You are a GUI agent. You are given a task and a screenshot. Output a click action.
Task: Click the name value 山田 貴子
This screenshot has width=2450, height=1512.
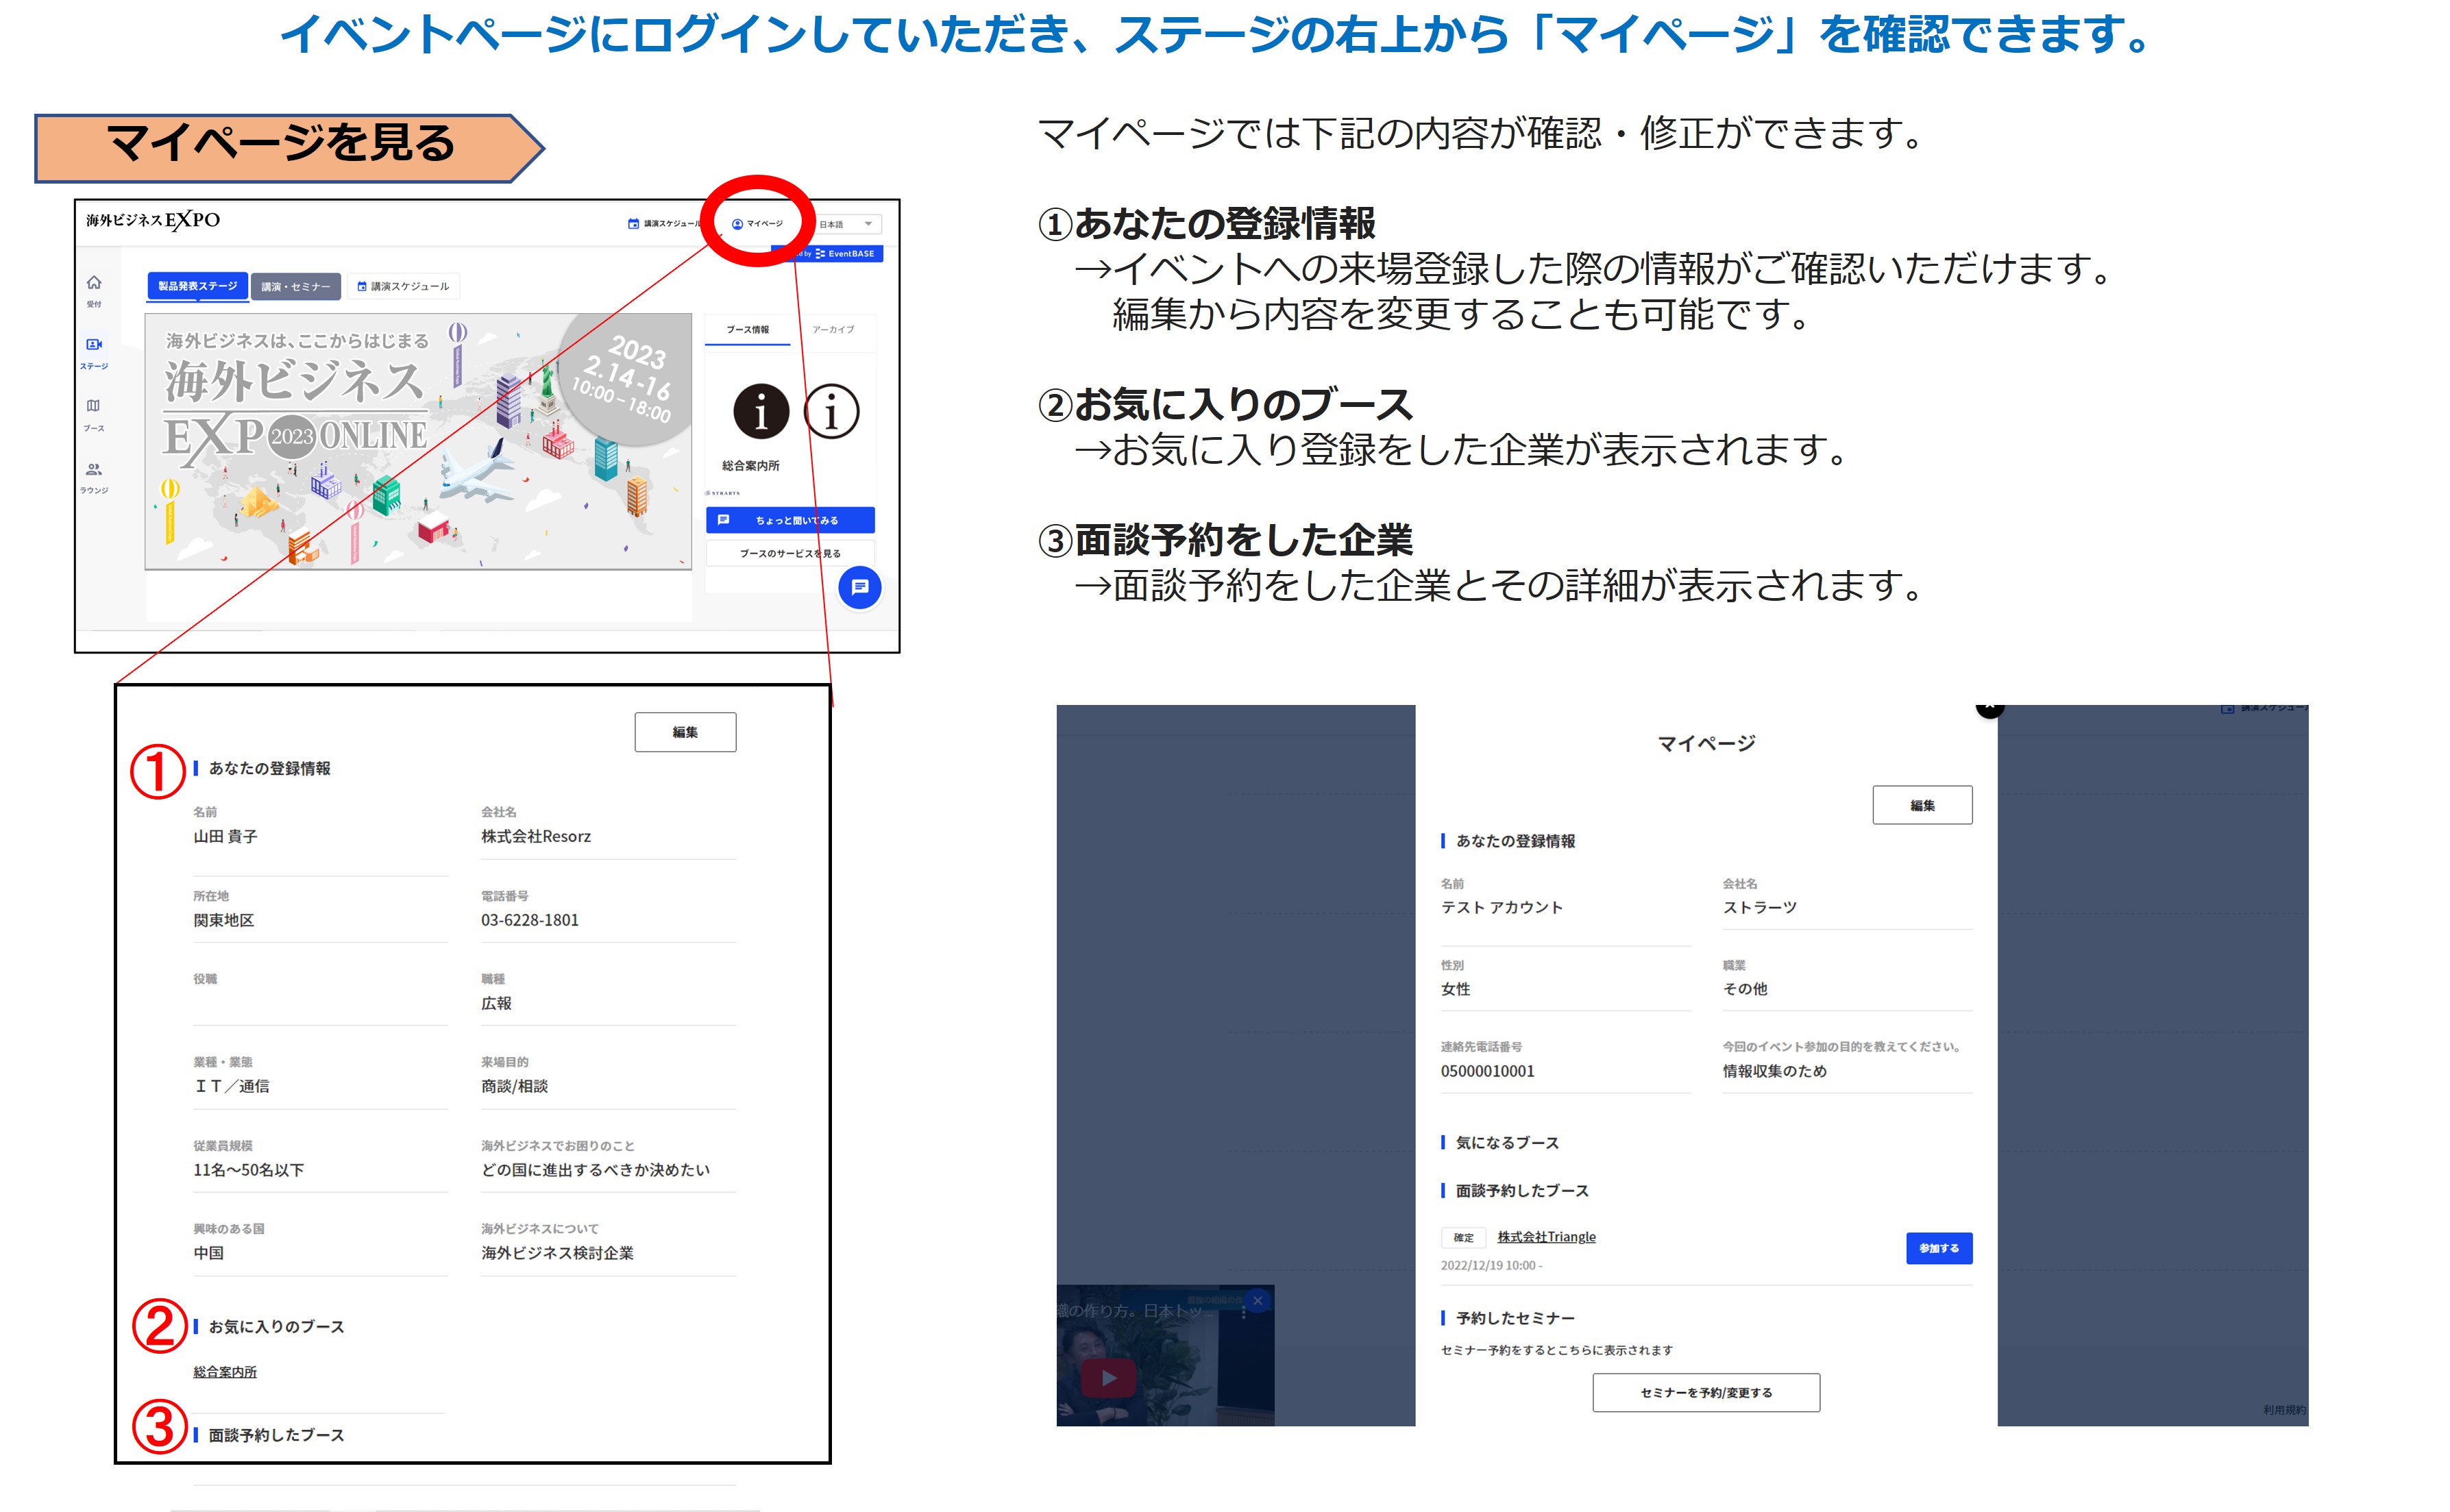[x=225, y=836]
